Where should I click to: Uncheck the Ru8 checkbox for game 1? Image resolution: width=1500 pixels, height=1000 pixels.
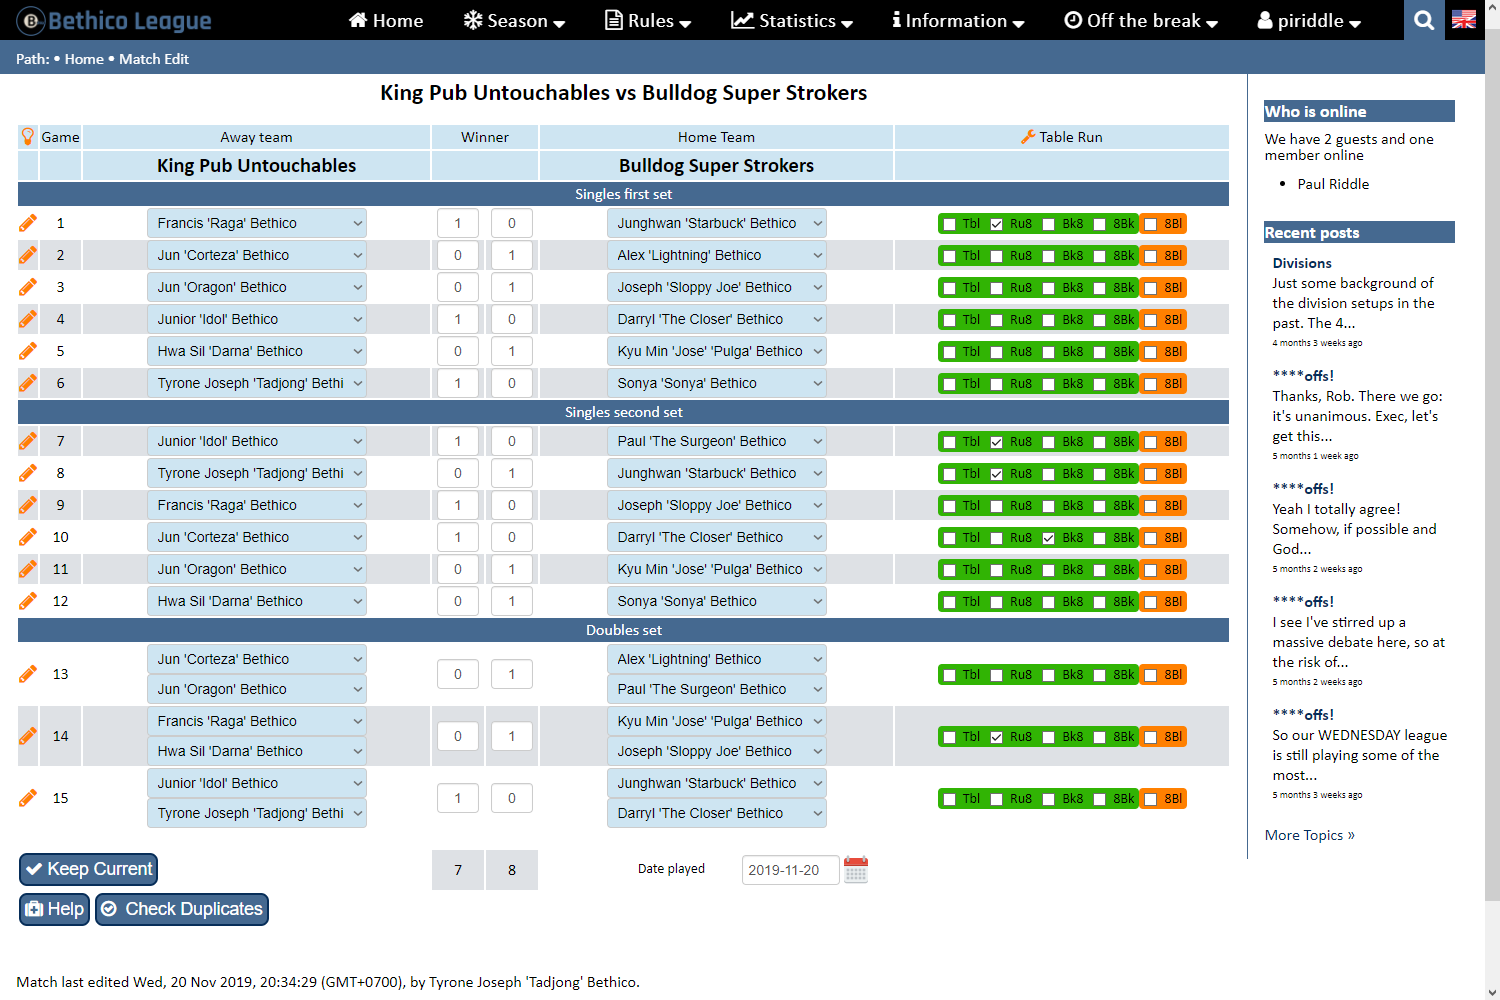[997, 224]
